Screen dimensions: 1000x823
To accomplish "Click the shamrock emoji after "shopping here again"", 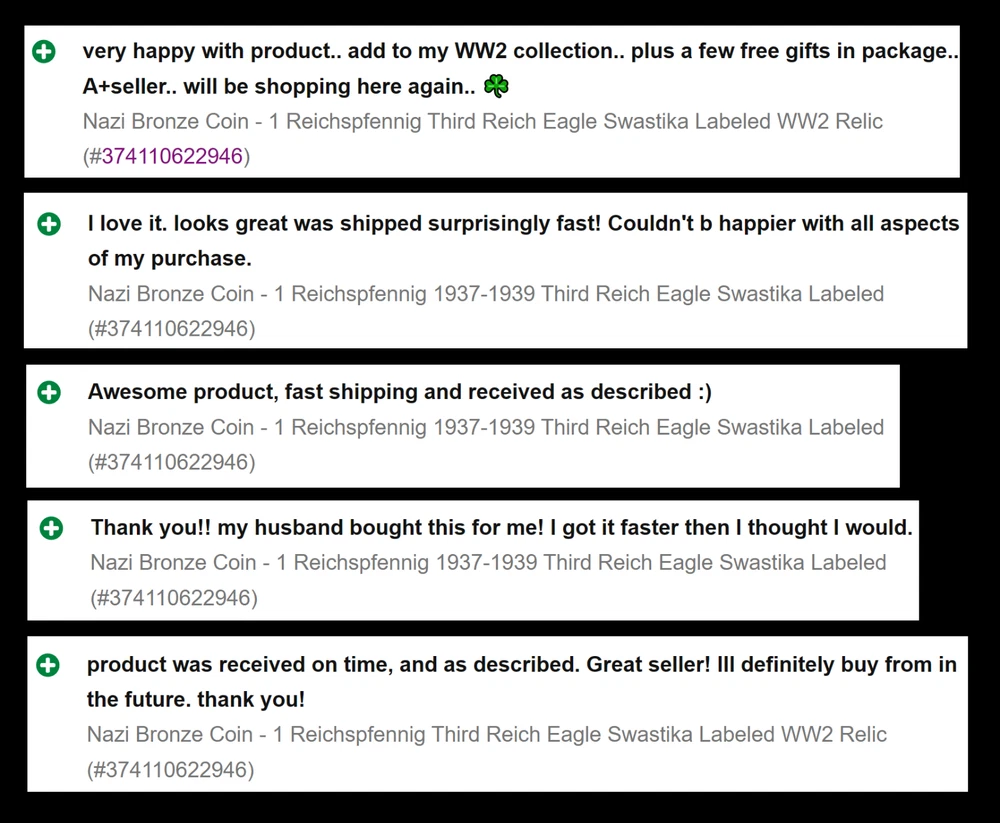I will tap(496, 87).
